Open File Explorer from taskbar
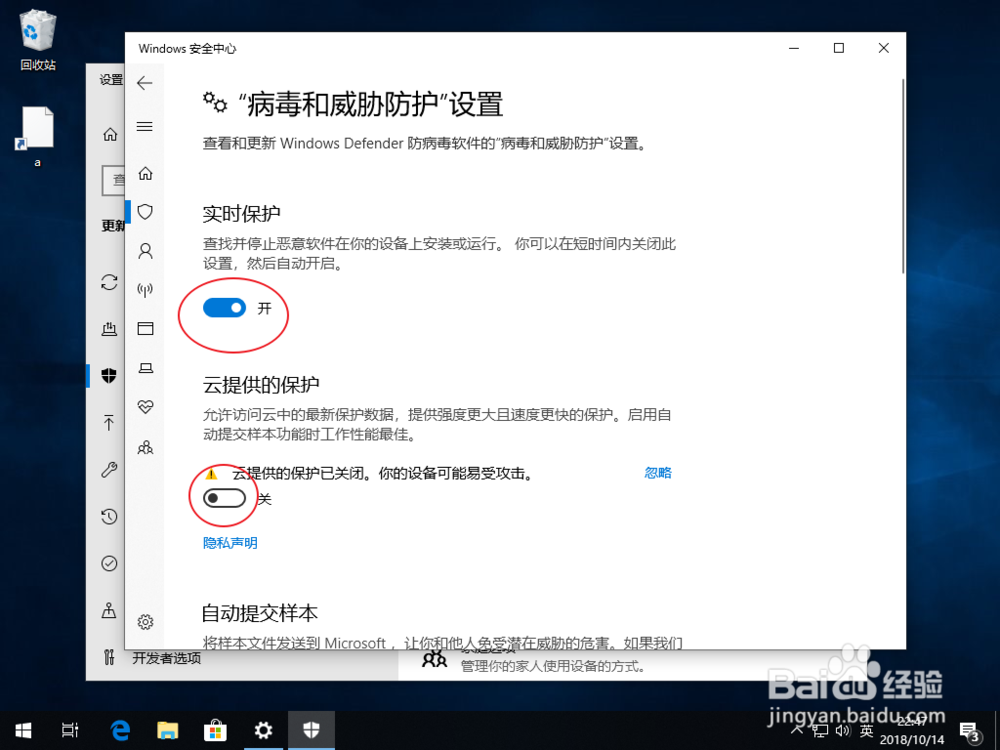Screen dimensions: 1000x750 [168, 730]
